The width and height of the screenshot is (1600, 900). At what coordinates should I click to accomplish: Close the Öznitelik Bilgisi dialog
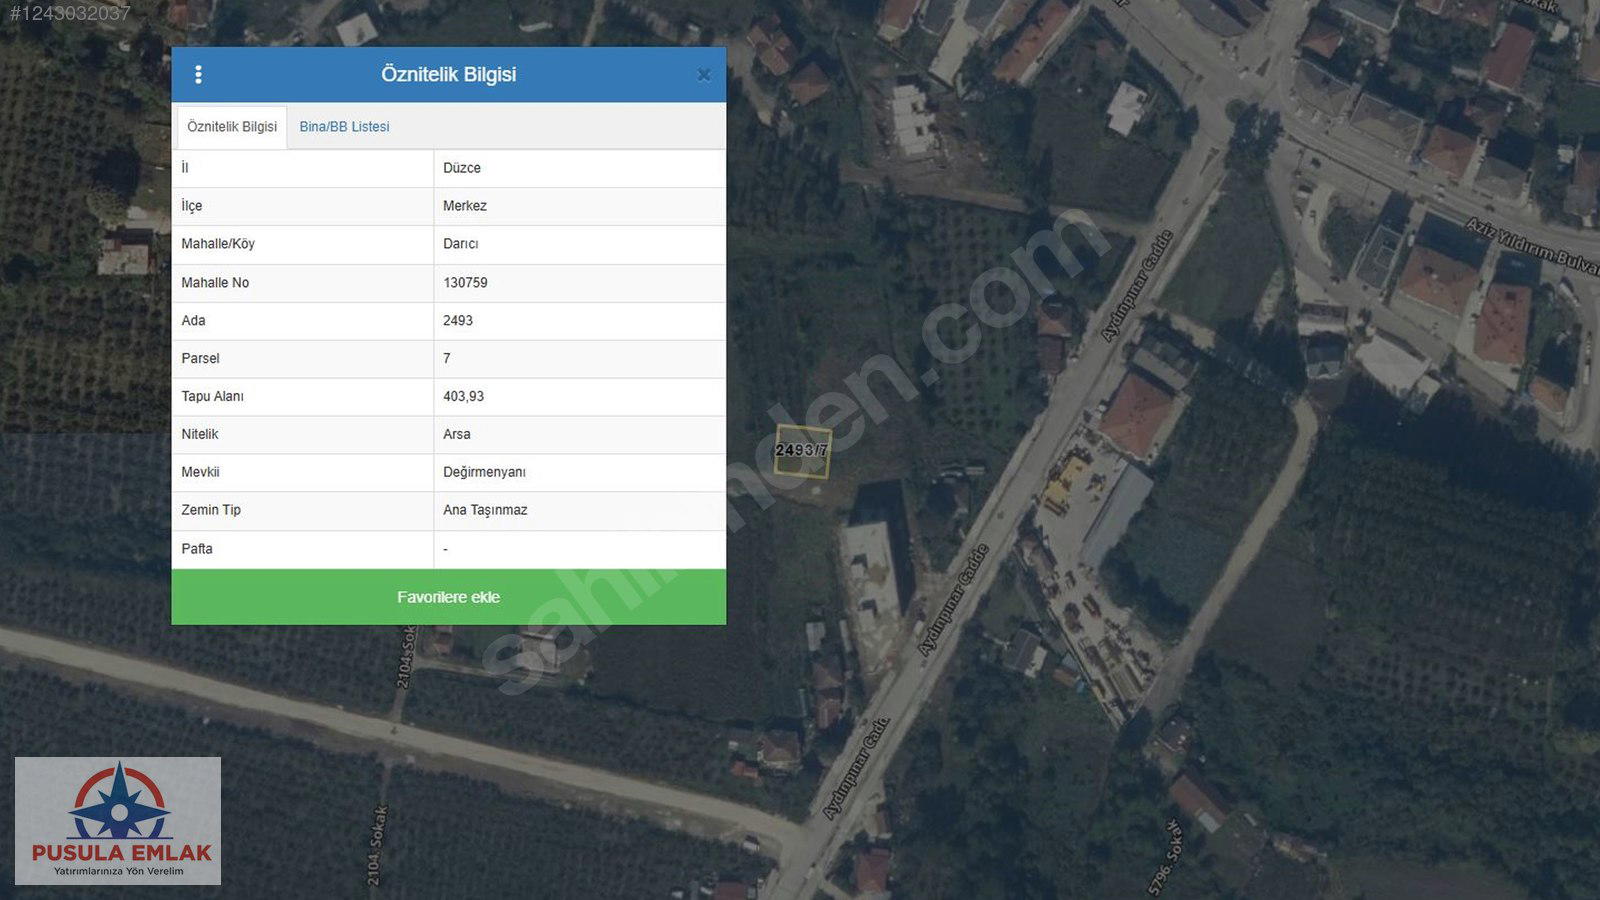pos(703,75)
